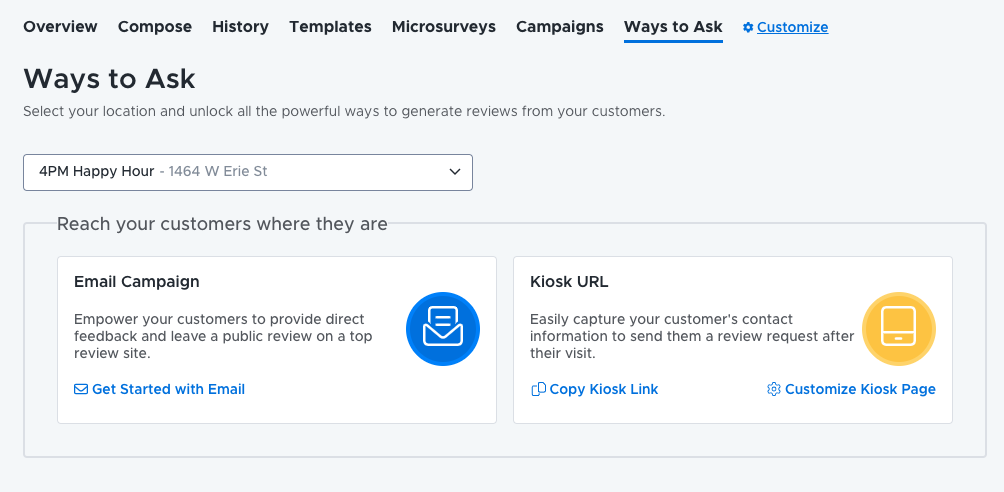Viewport: 1004px width, 492px height.
Task: Click the yellow kiosk tablet circle icon
Action: (x=899, y=329)
